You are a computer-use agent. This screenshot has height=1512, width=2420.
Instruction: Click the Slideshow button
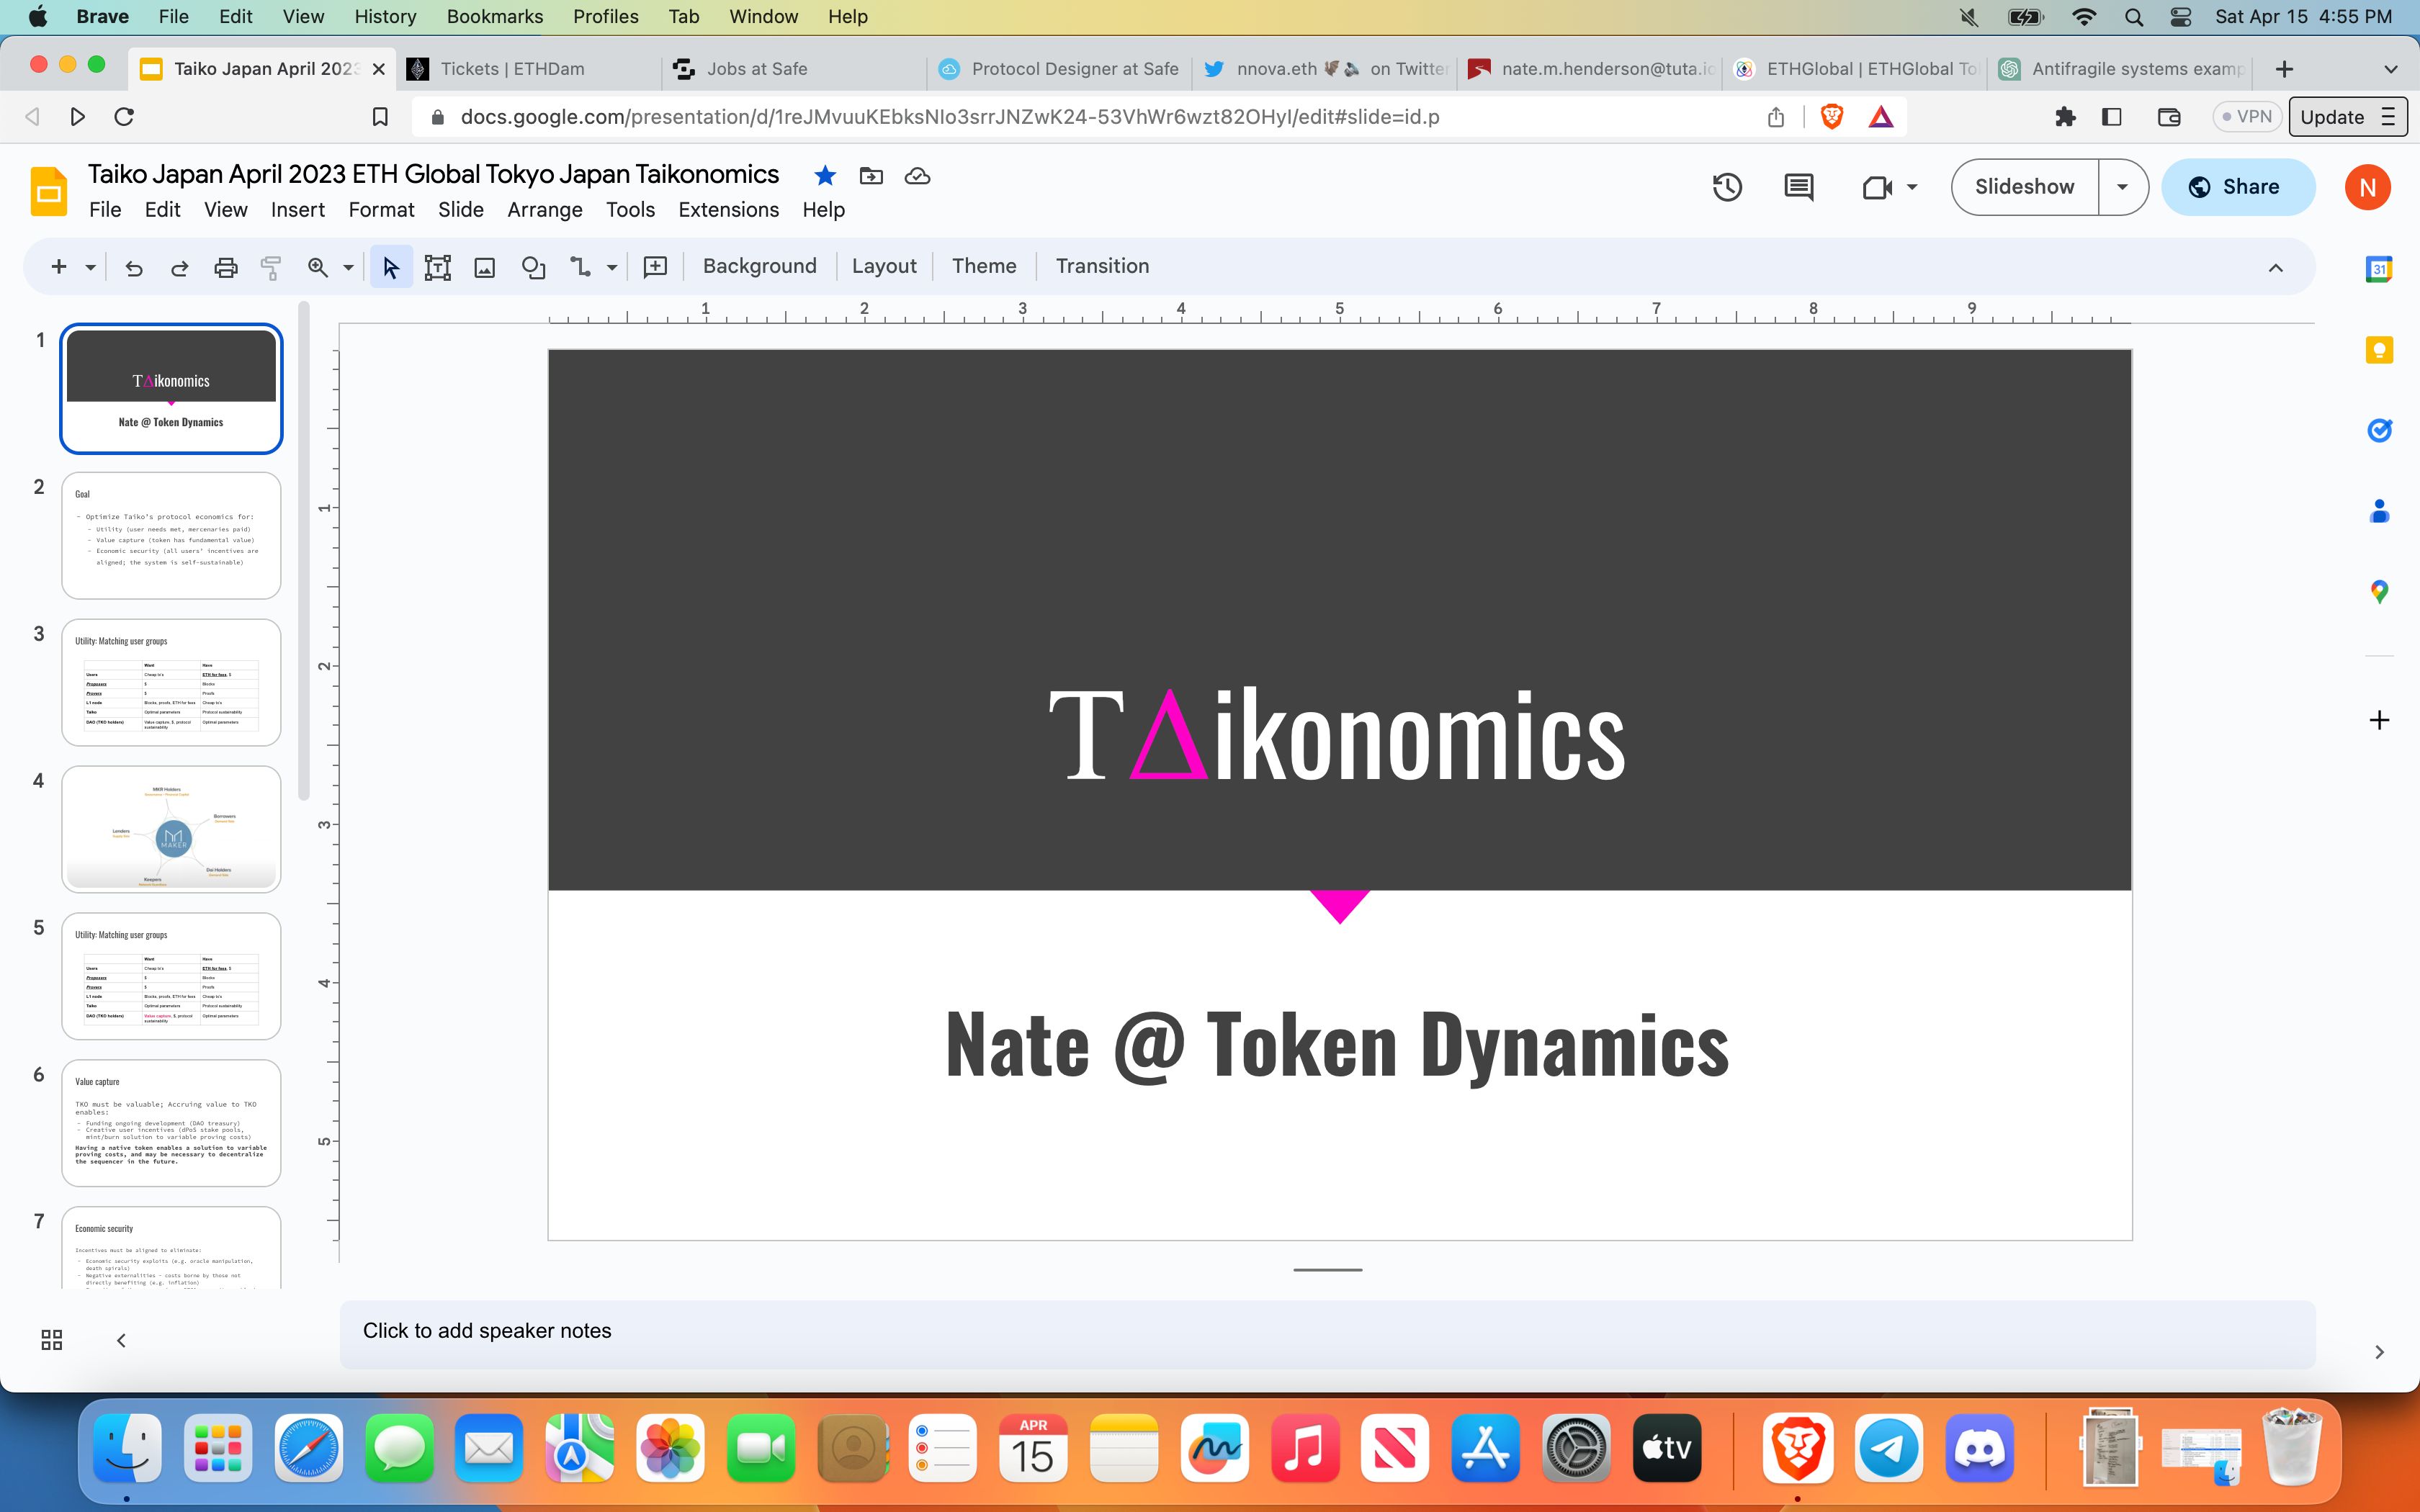pyautogui.click(x=2024, y=187)
